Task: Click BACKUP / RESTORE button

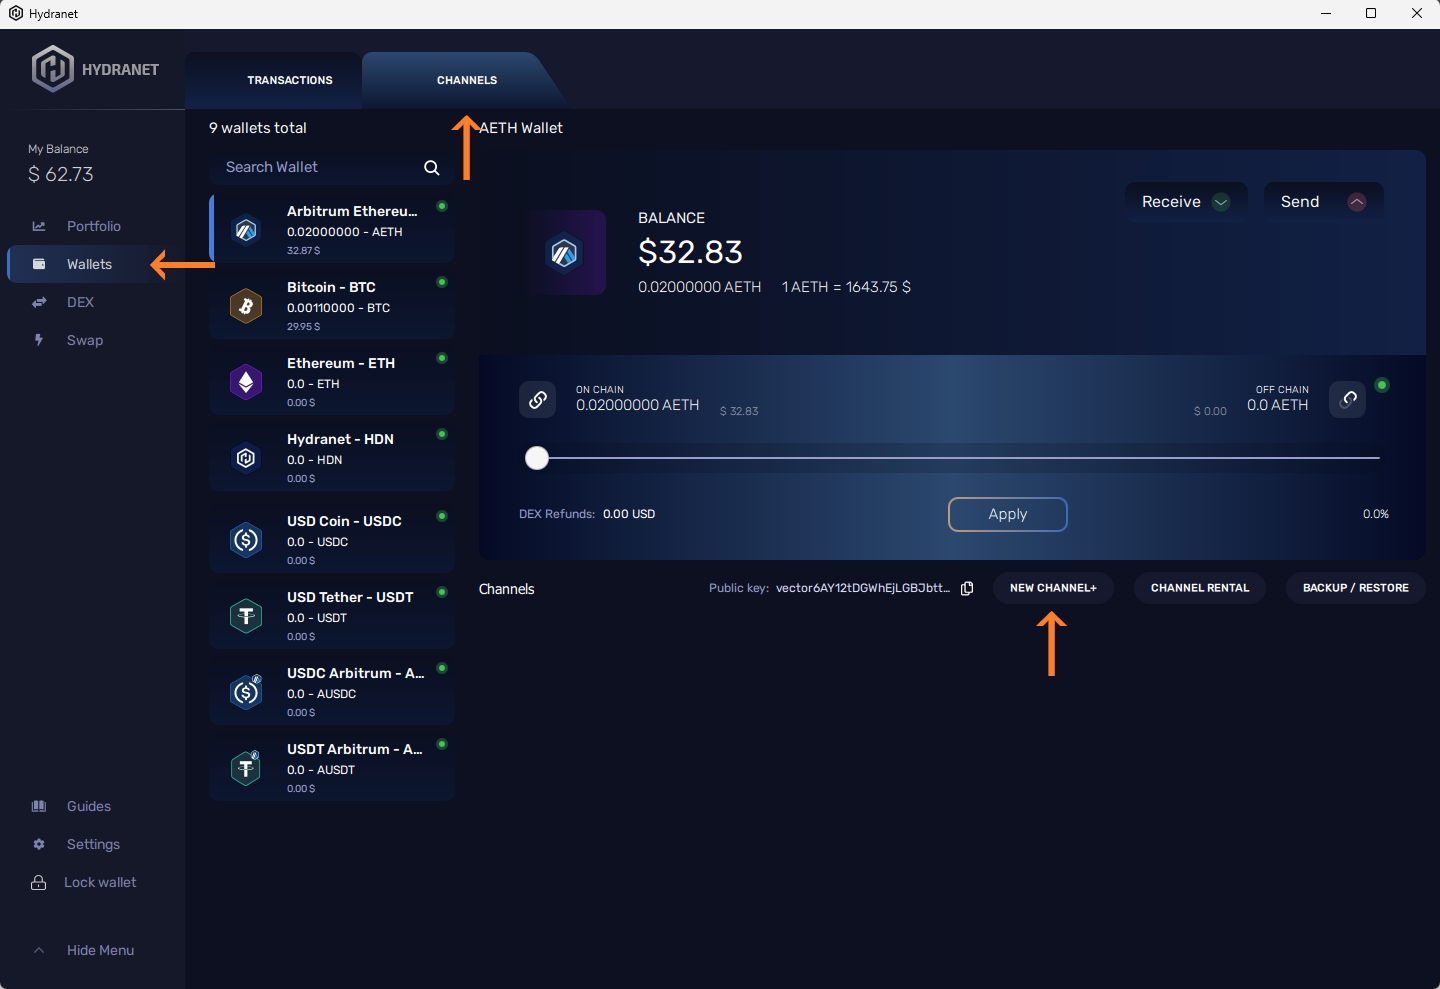Action: tap(1356, 588)
